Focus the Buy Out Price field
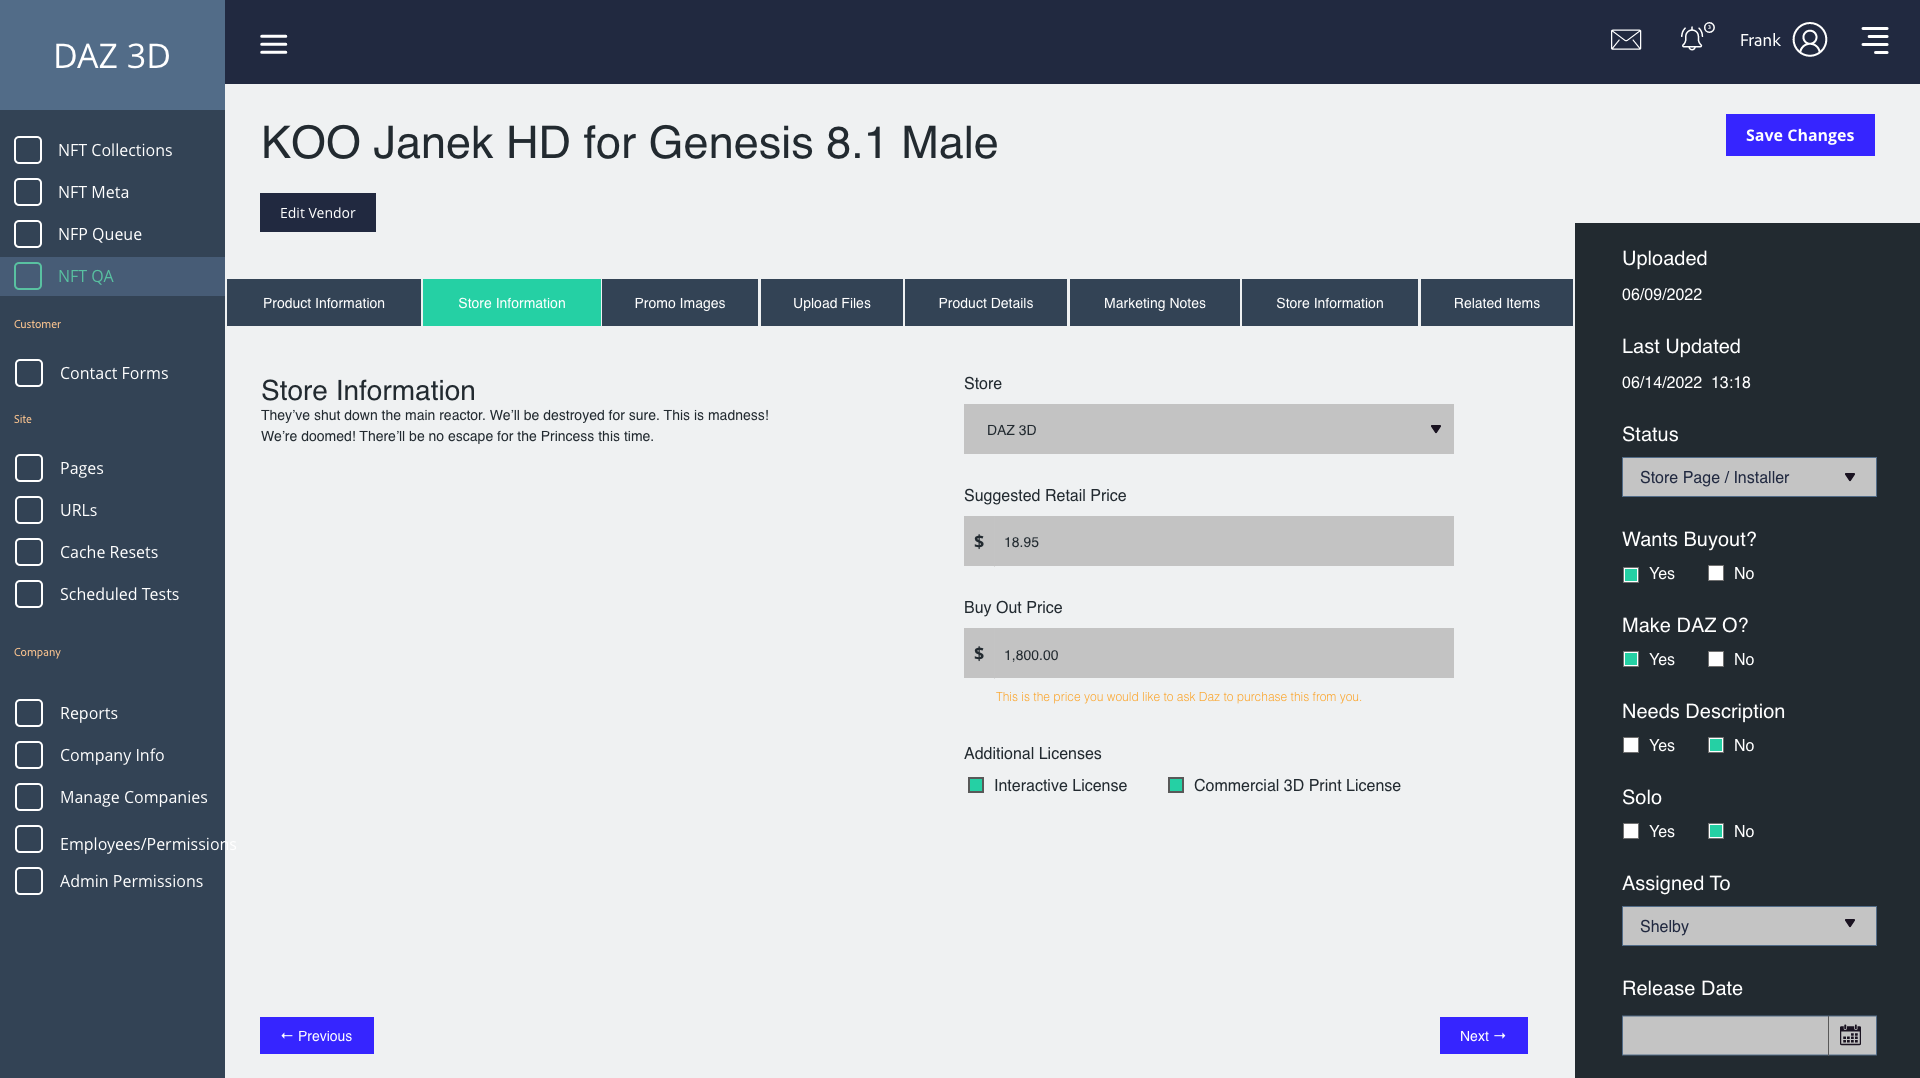The image size is (1920, 1078). (1208, 653)
